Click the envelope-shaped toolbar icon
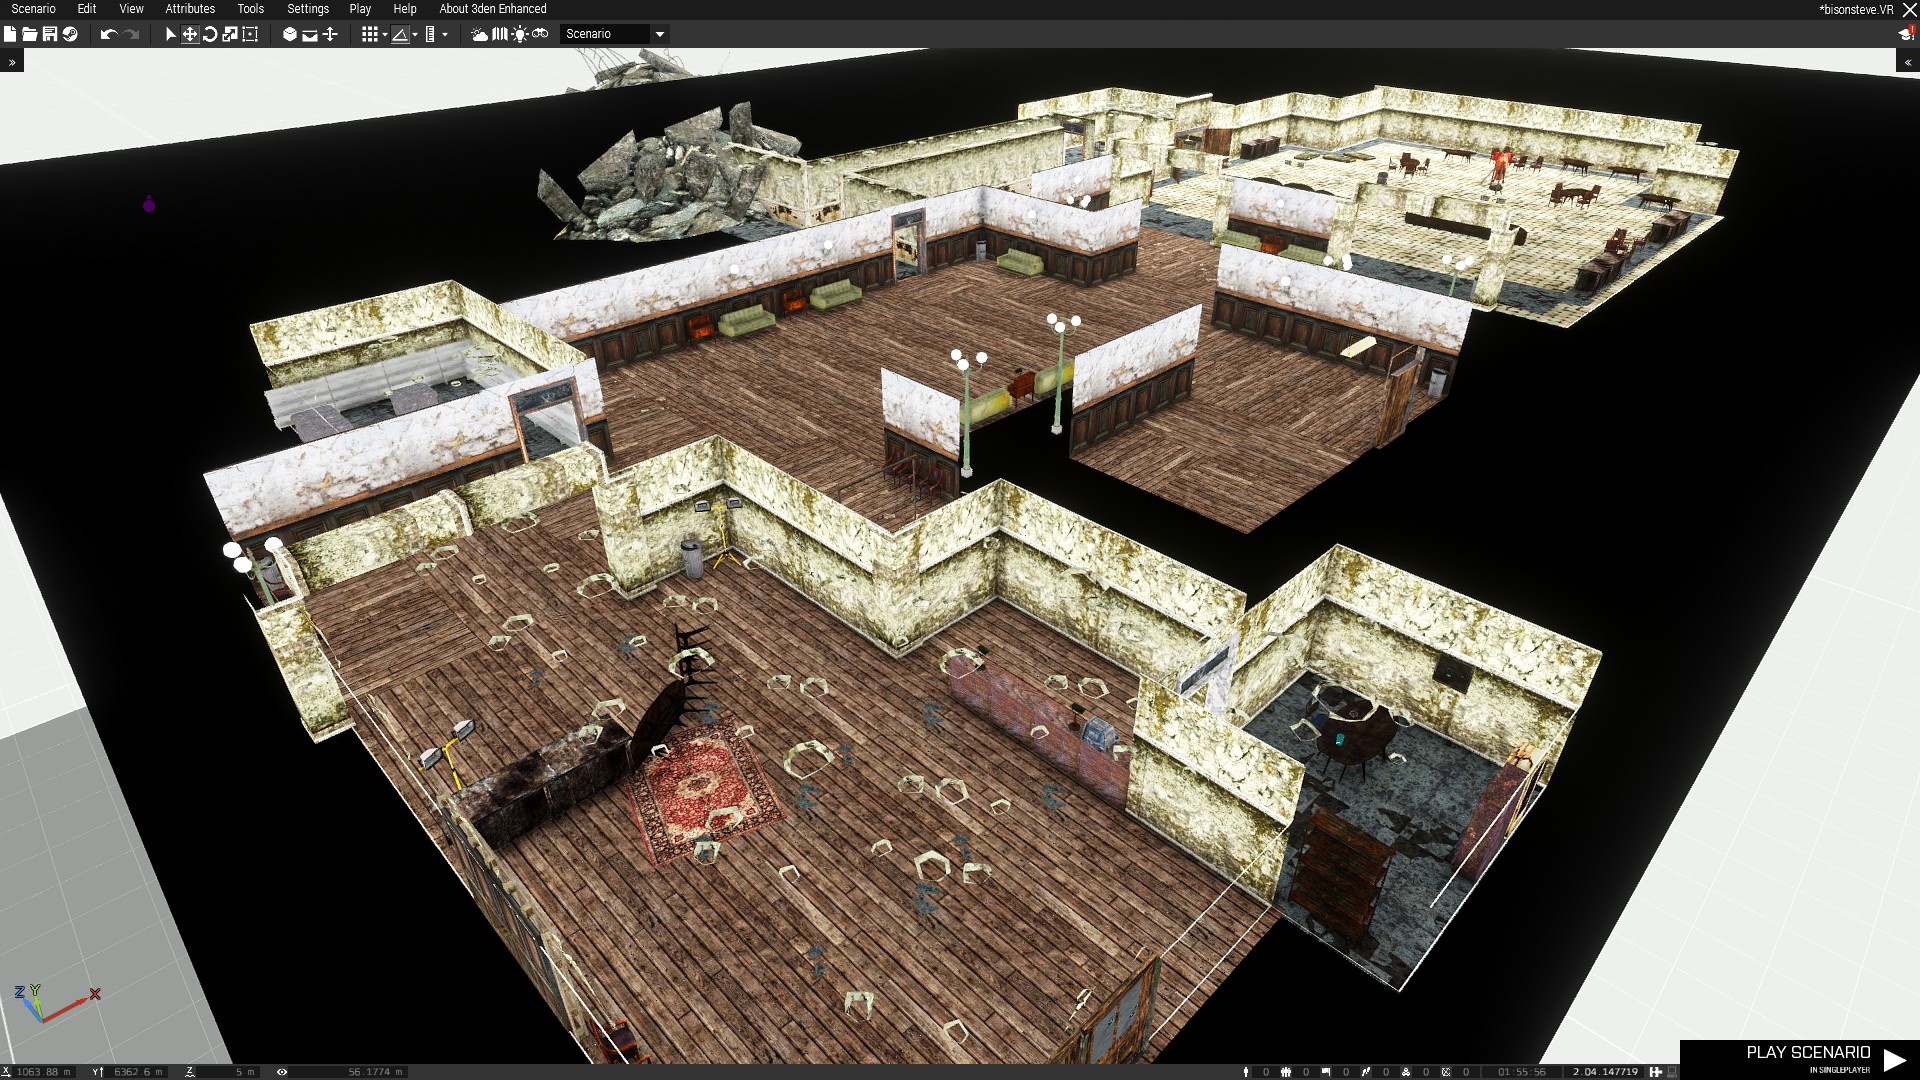 (x=310, y=34)
